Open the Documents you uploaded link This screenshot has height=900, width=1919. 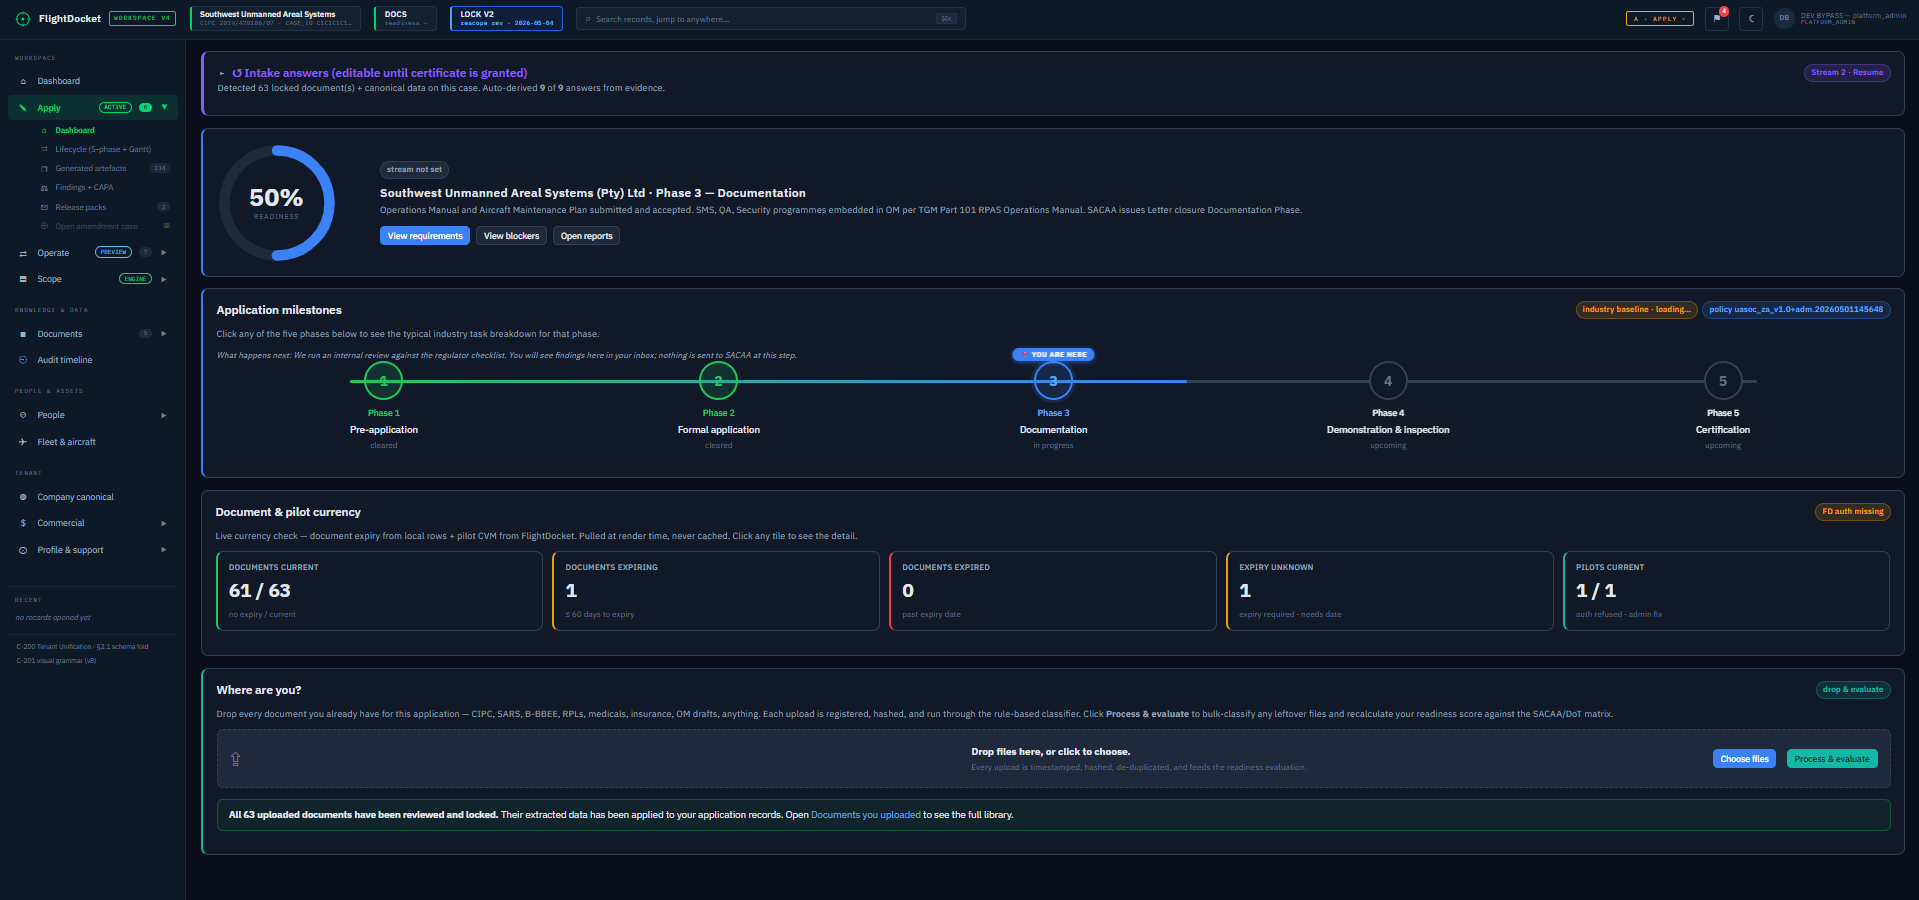coord(866,815)
